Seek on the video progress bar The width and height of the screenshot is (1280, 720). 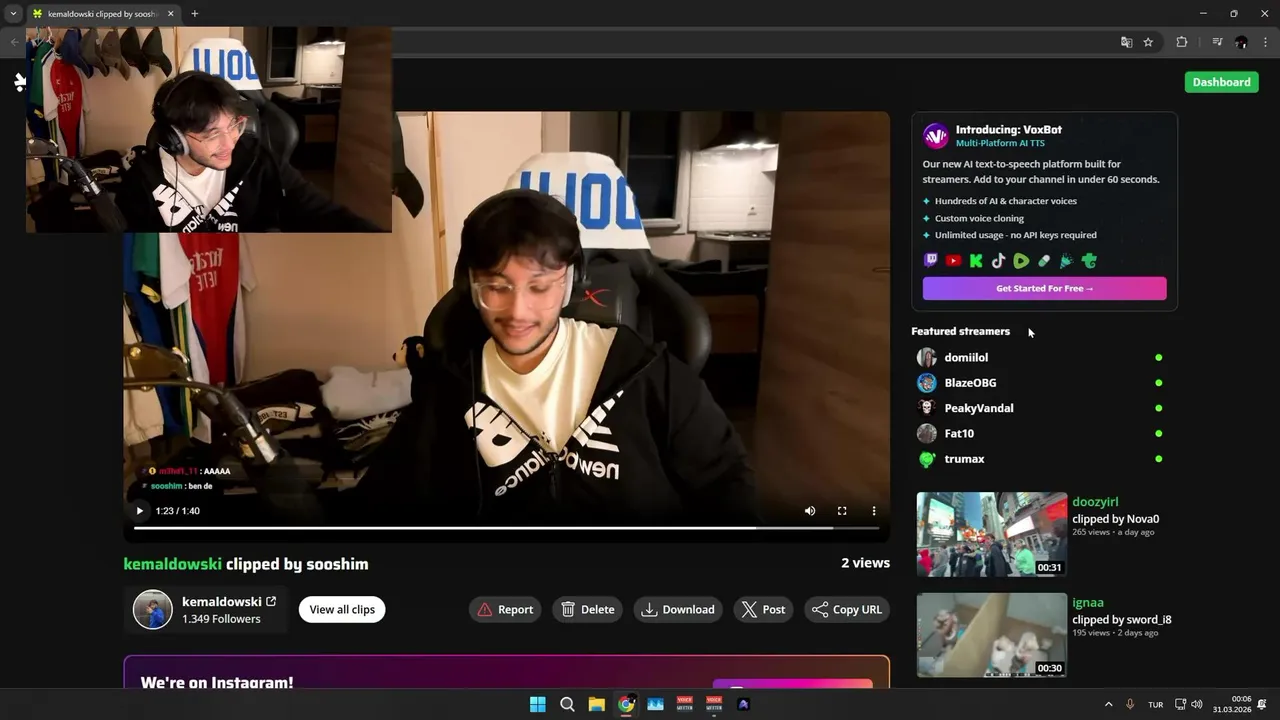506,528
